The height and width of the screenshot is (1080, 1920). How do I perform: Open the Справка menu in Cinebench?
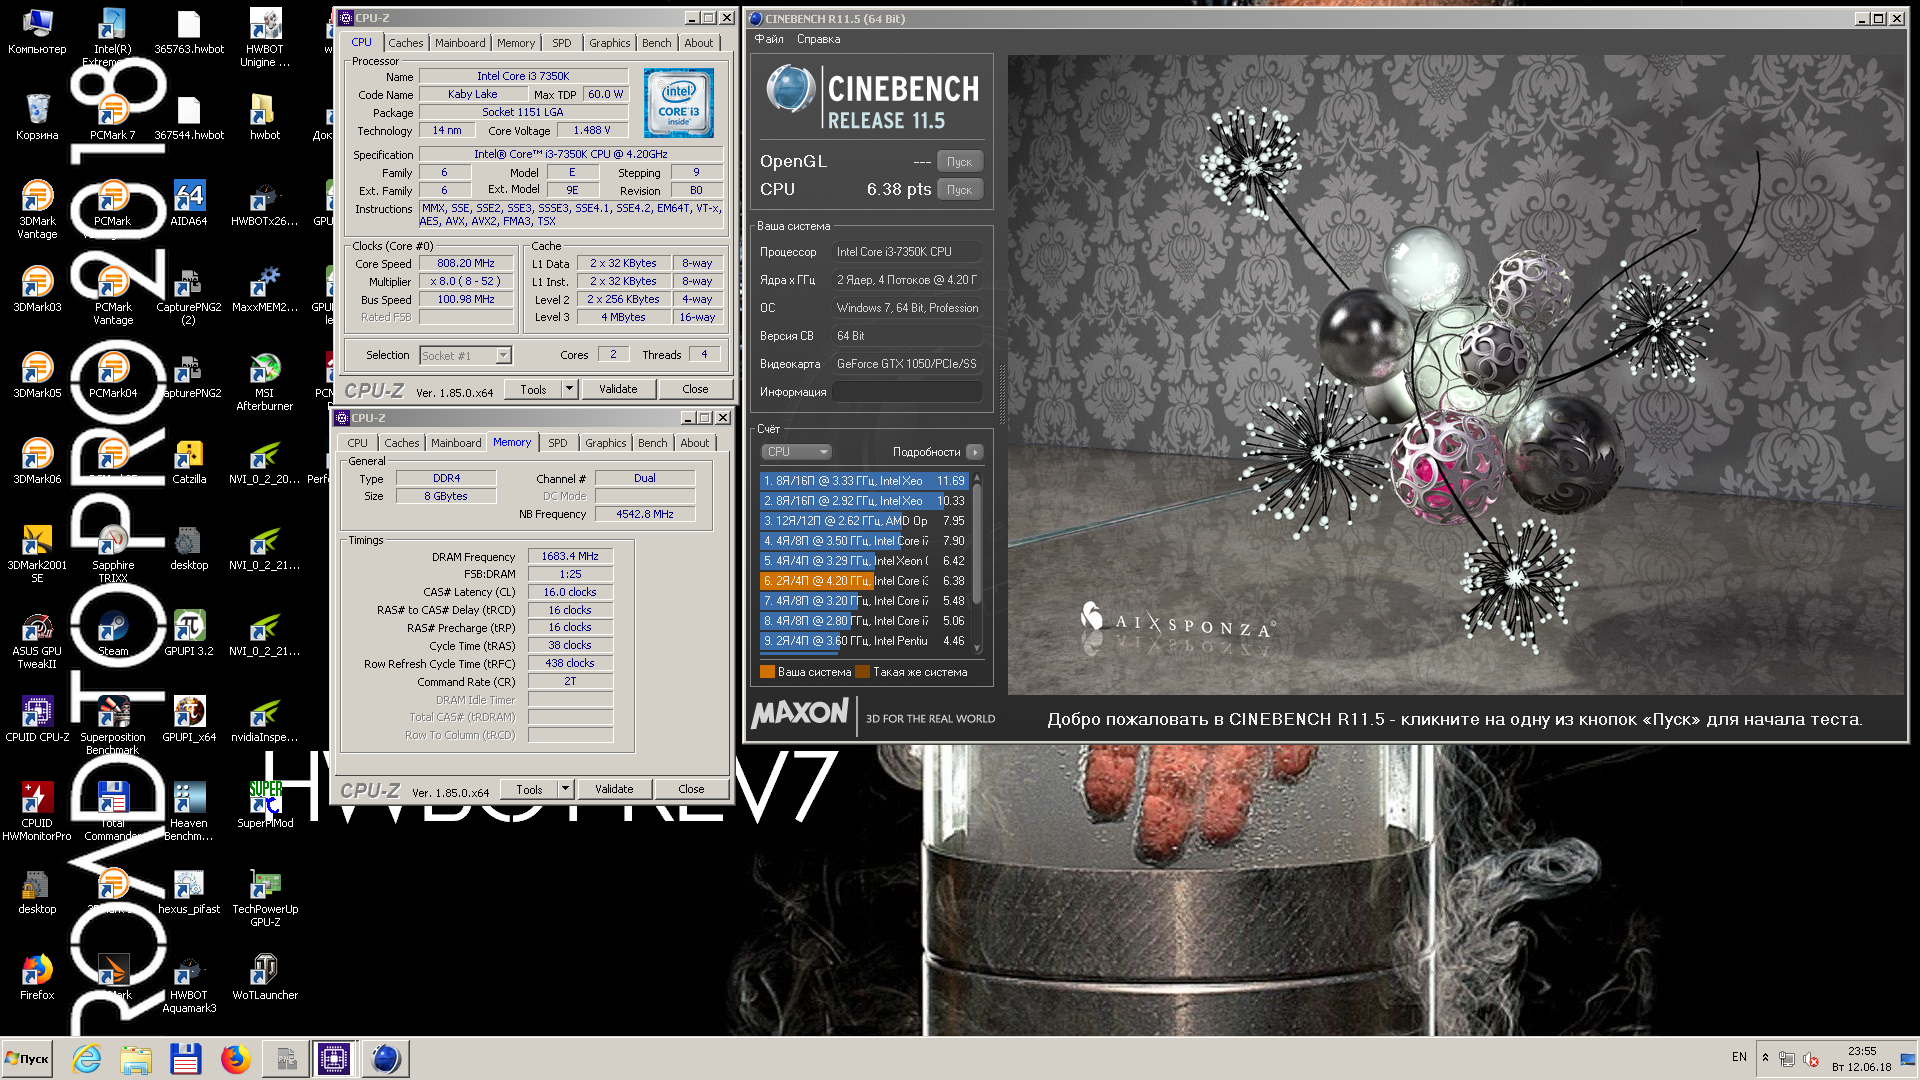point(819,39)
